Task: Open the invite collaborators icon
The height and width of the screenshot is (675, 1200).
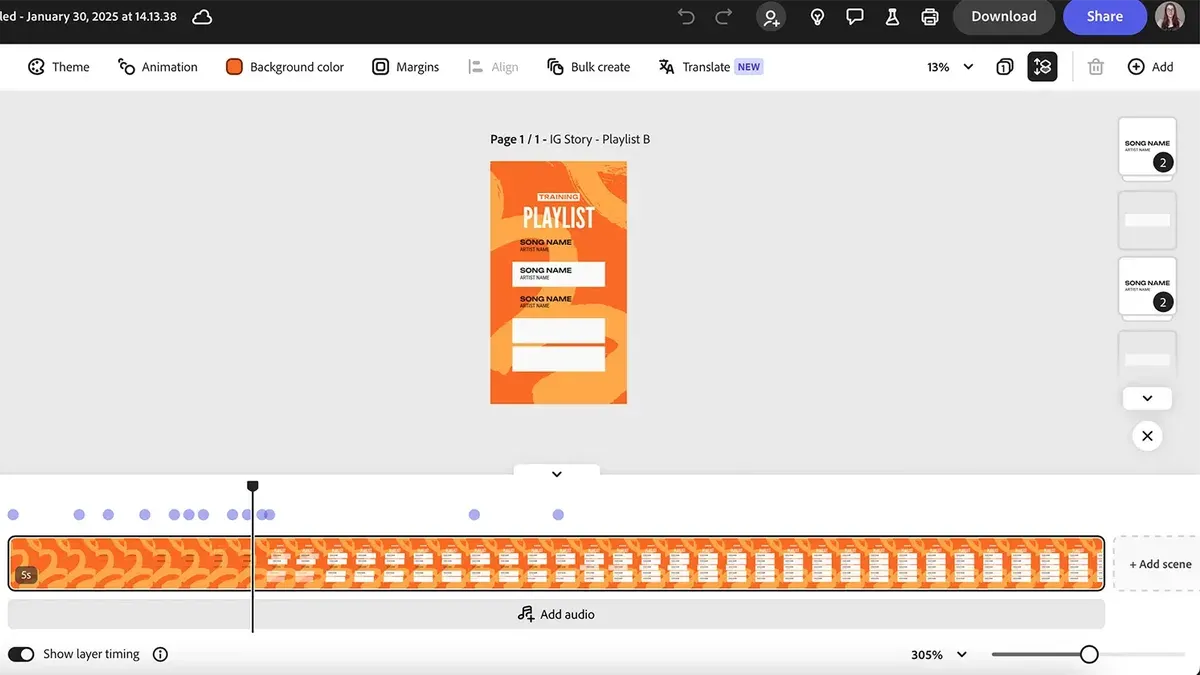Action: click(x=771, y=17)
